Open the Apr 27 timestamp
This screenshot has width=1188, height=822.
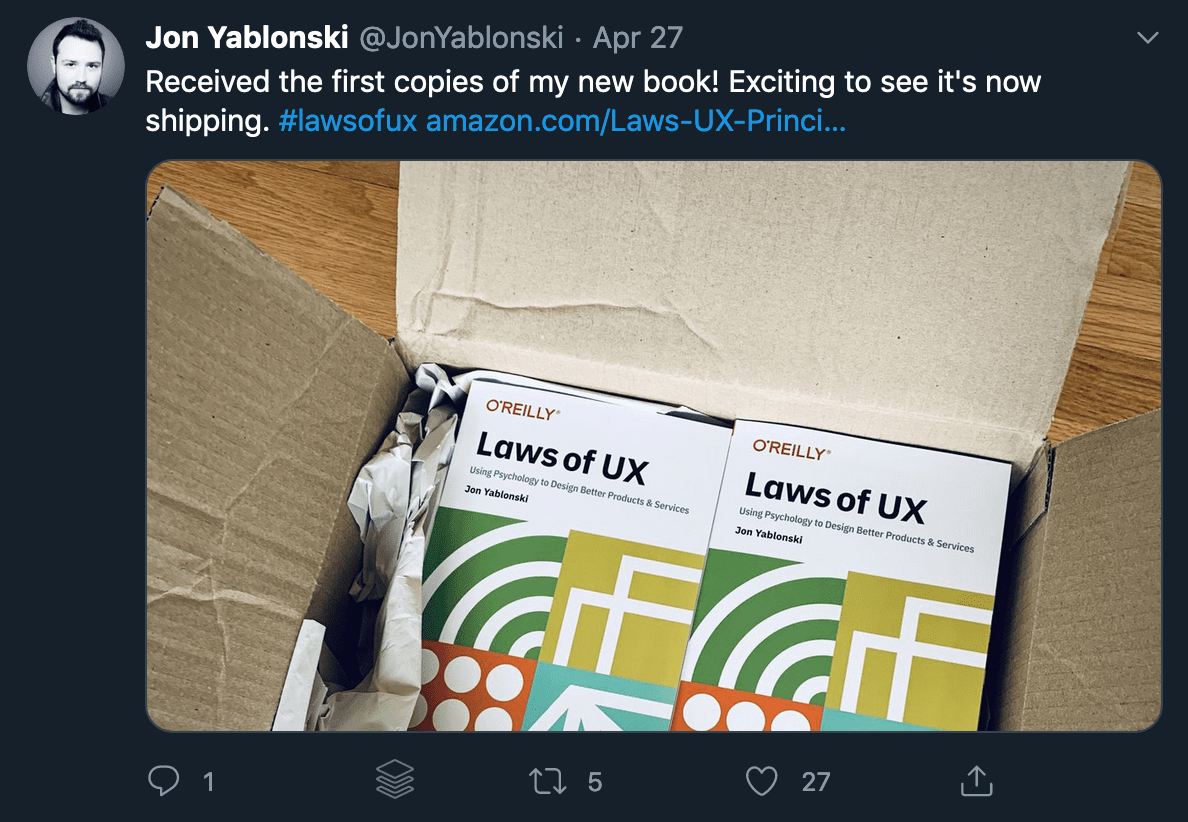(x=637, y=37)
